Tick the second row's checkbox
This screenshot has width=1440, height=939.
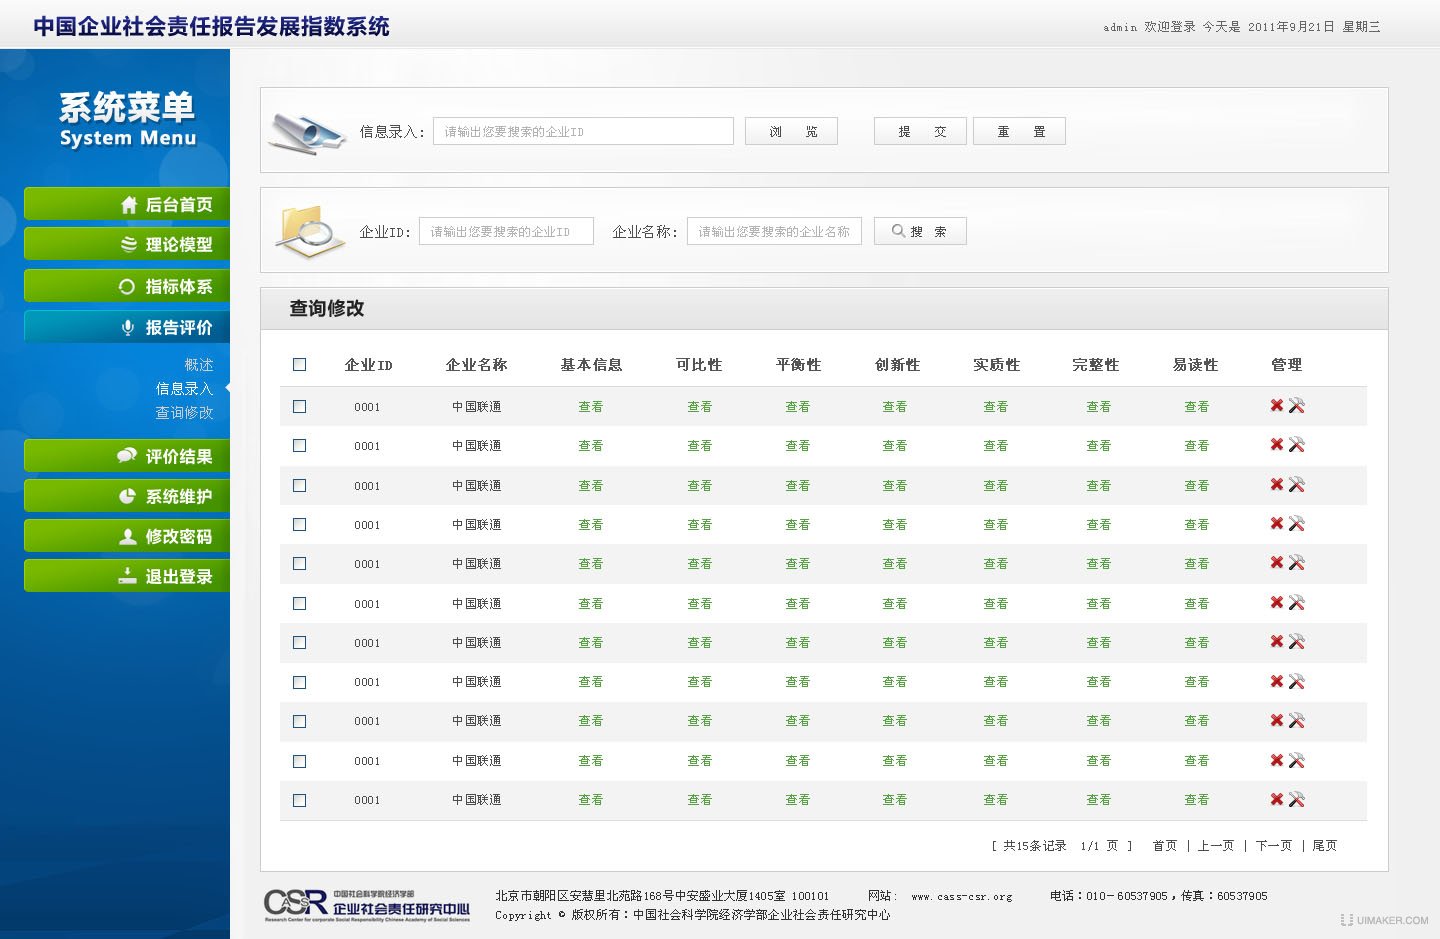pyautogui.click(x=299, y=445)
